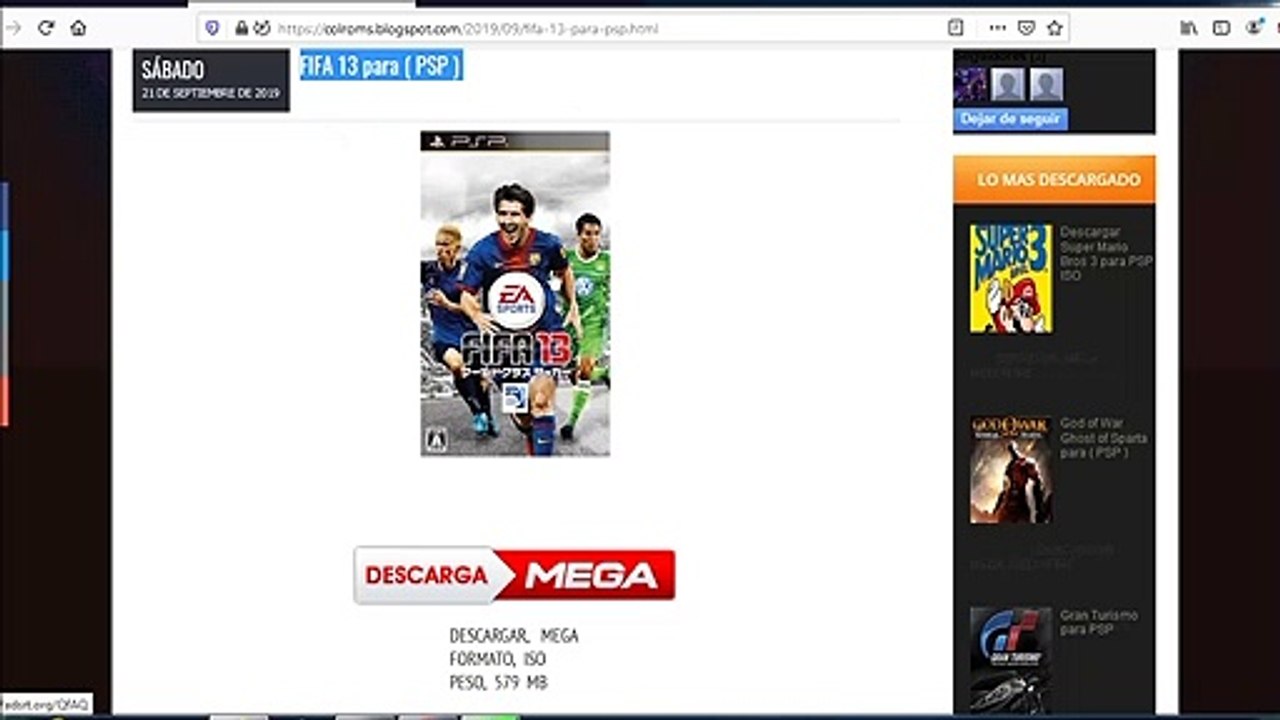Screen dimensions: 1280x720
Task: Open the page actions three-dot menu
Action: [x=997, y=28]
